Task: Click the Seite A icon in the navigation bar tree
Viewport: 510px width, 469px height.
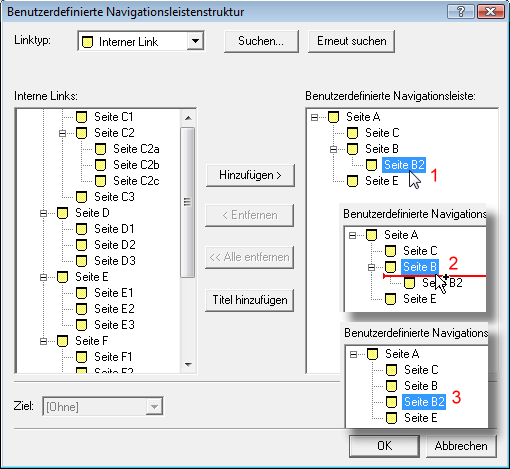Action: tap(333, 117)
